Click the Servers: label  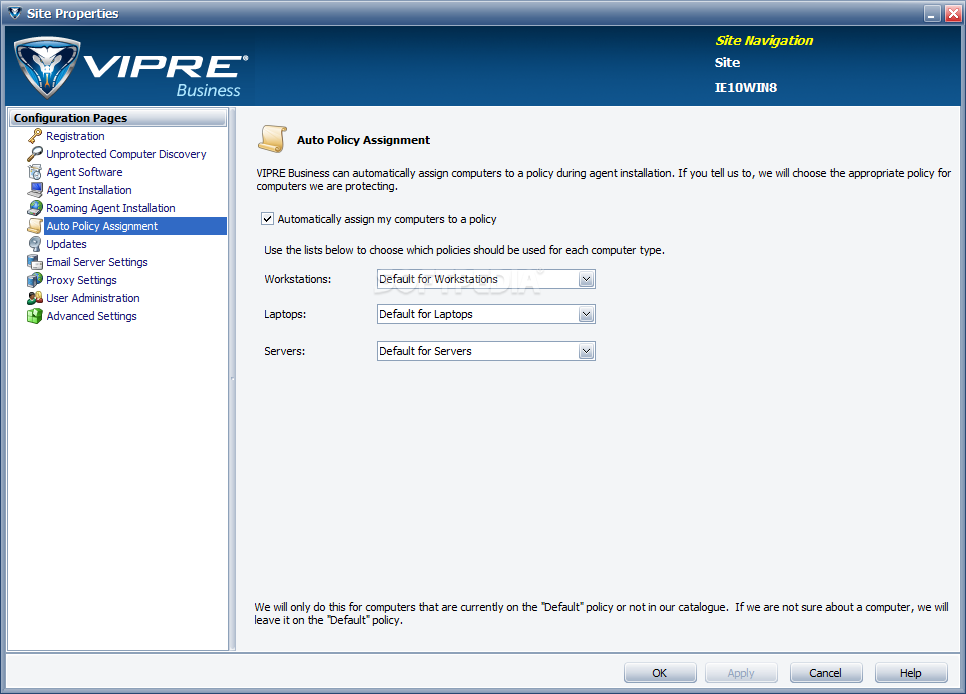tap(285, 351)
